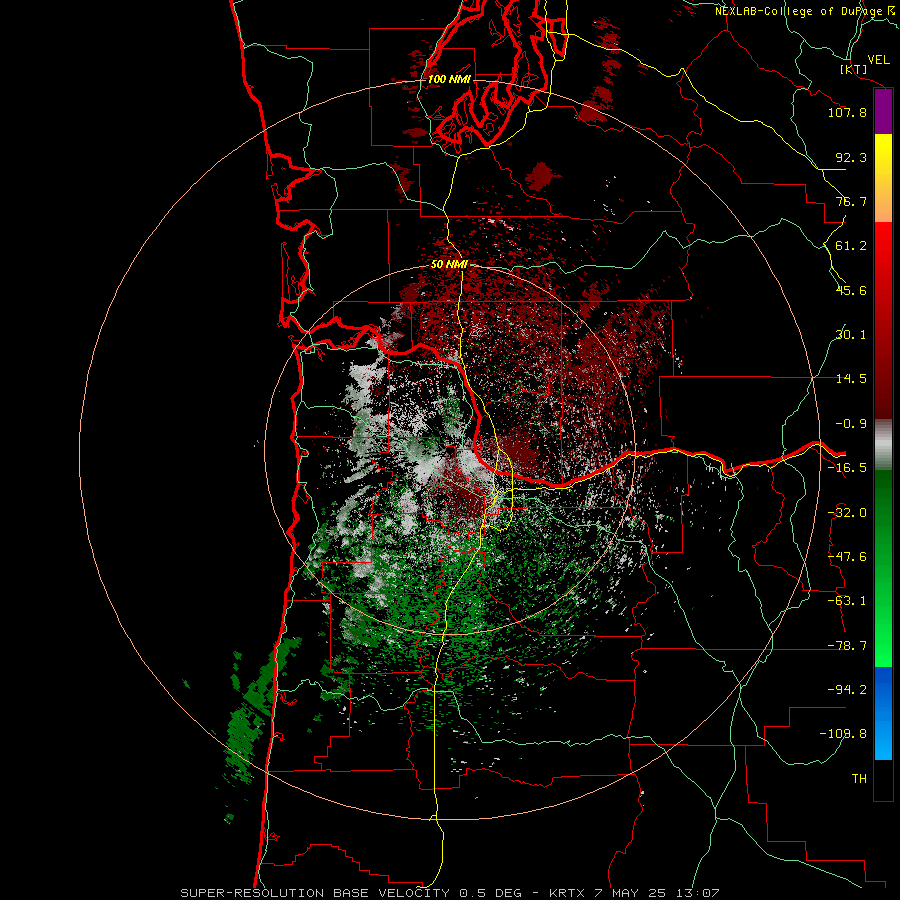Pick the gray near-zero segment of the scale
The image size is (900, 900).
click(x=883, y=444)
